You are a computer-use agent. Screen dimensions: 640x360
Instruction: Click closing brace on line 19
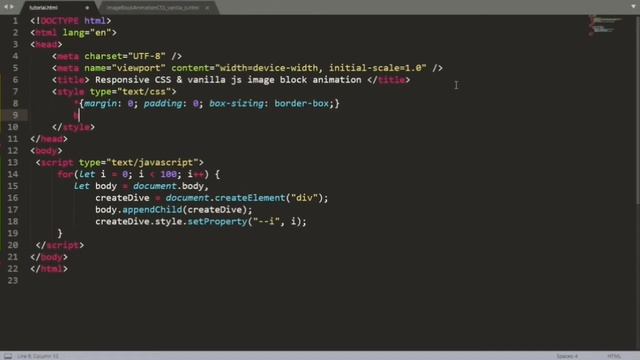(x=60, y=233)
